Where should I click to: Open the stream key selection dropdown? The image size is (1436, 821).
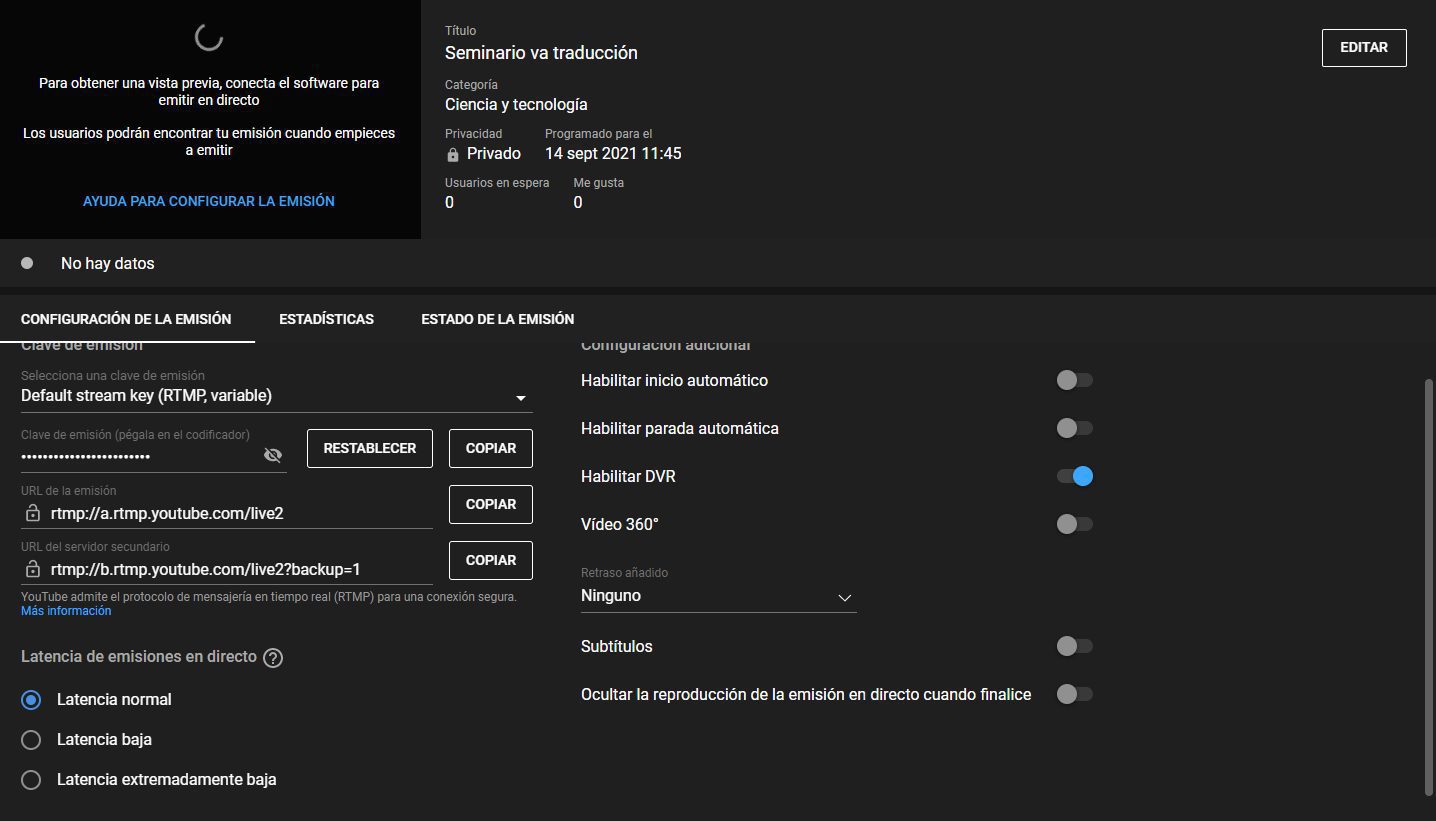276,396
